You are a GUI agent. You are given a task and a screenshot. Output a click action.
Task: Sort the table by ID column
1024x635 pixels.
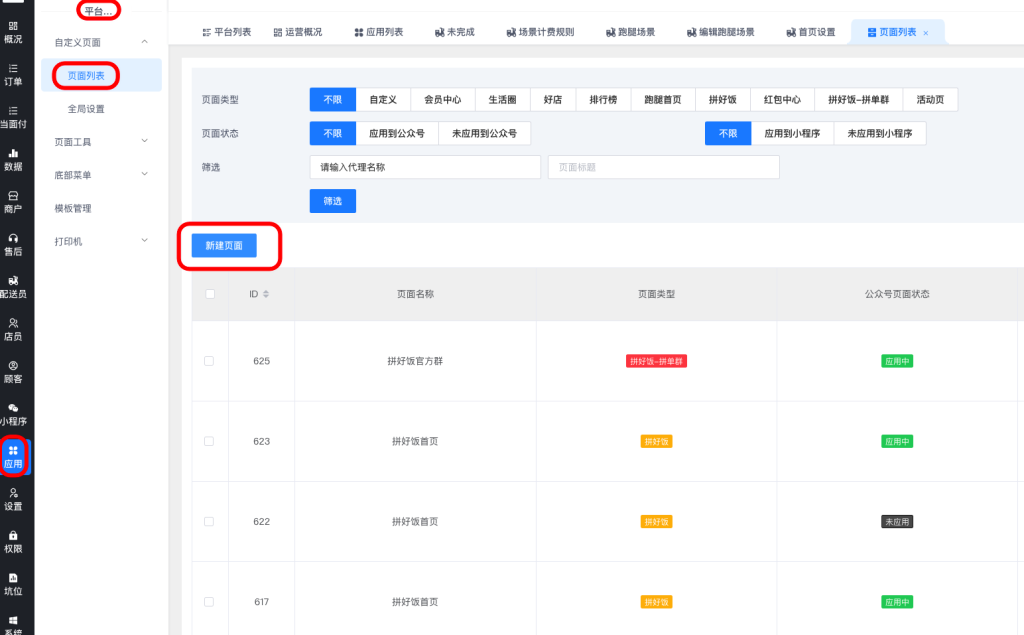(x=265, y=294)
